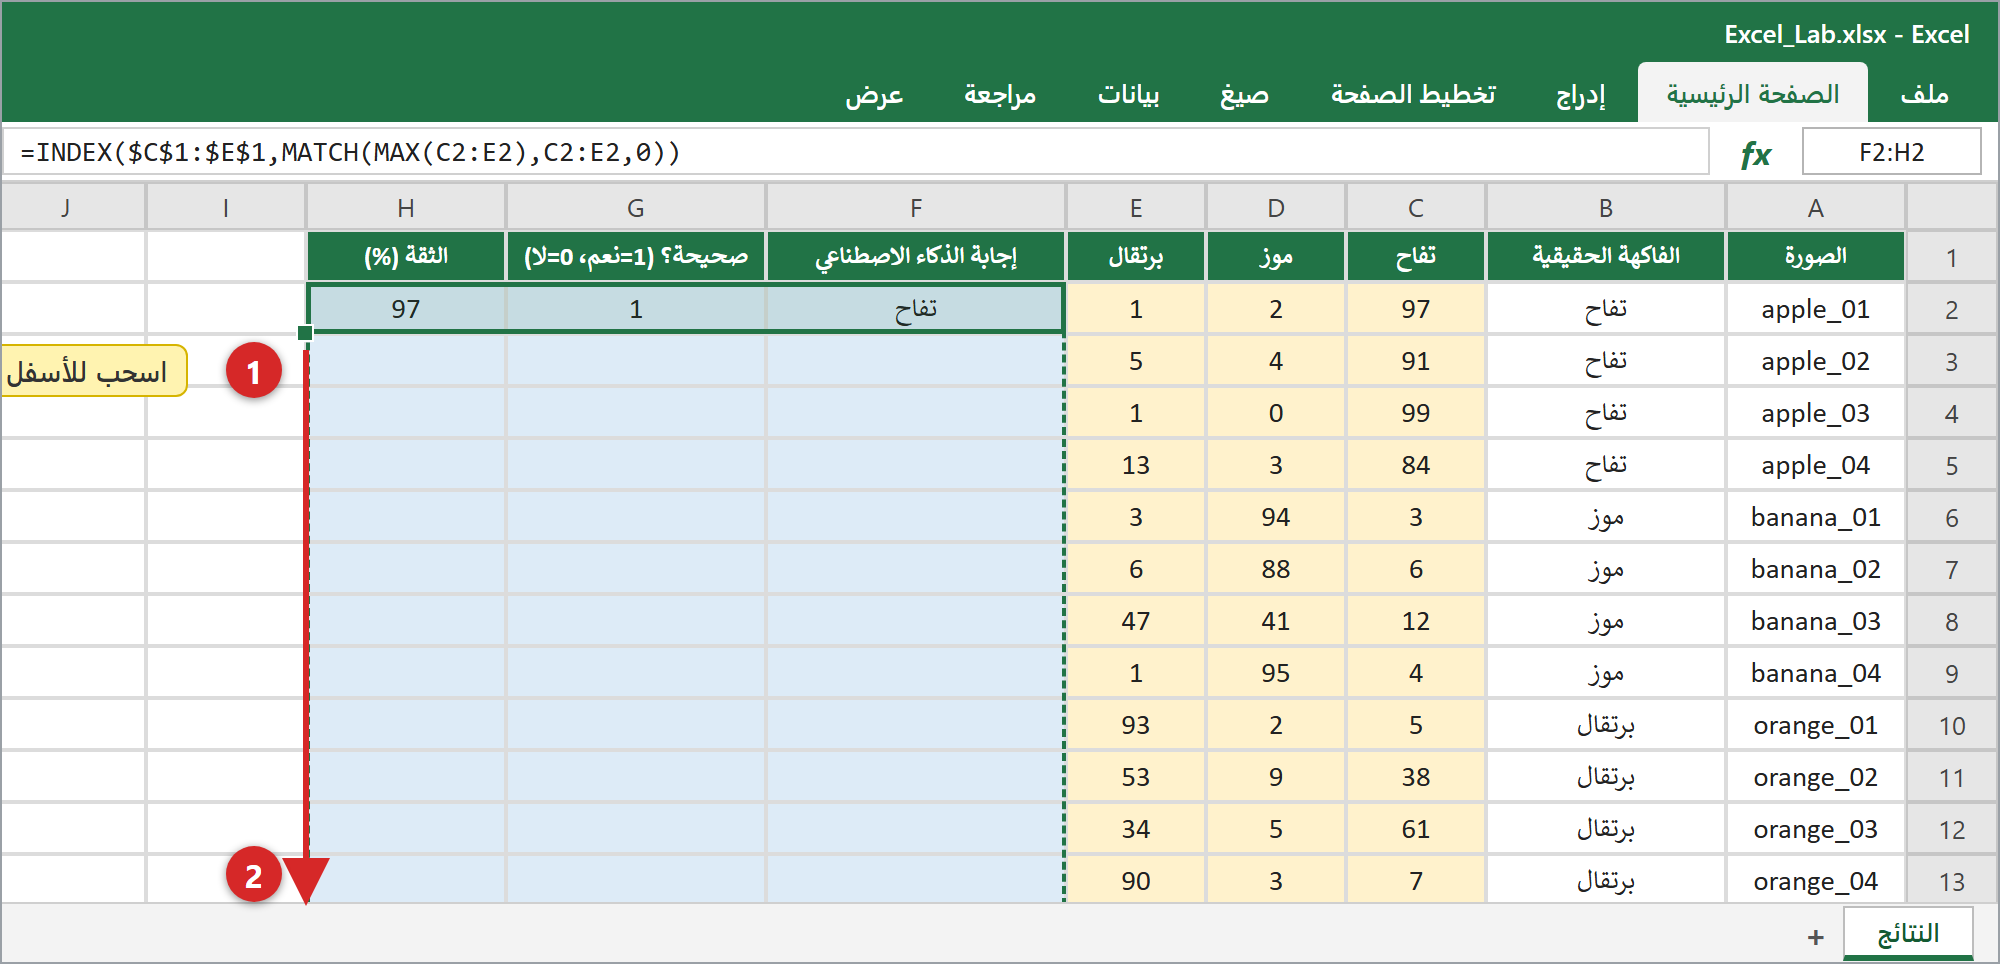Image resolution: width=2000 pixels, height=964 pixels.
Task: Select cell D7 with value 88
Action: (1276, 569)
